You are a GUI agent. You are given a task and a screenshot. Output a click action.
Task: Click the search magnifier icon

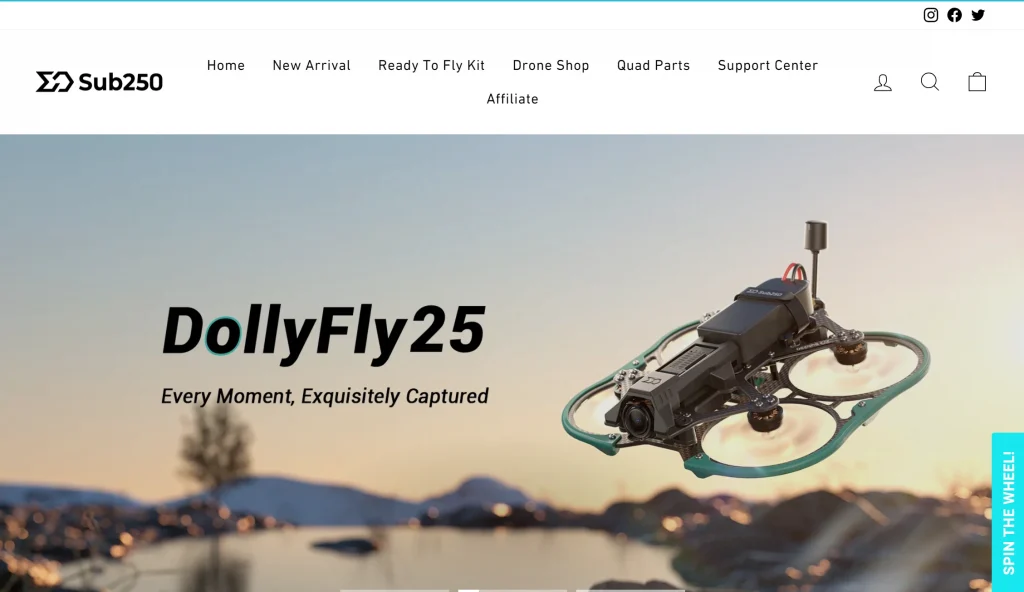click(930, 82)
